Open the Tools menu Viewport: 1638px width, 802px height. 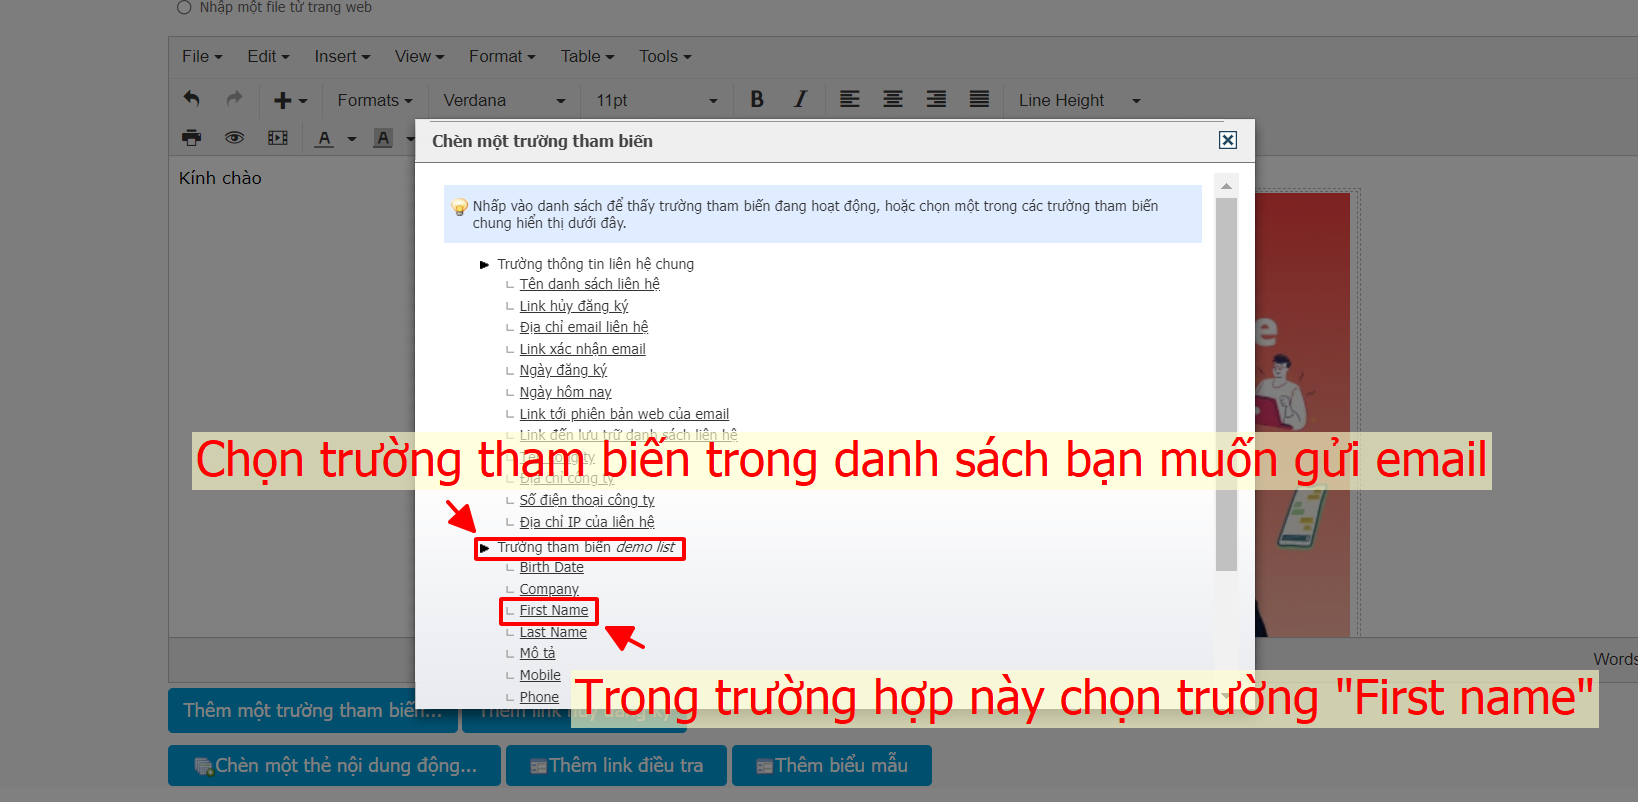pyautogui.click(x=665, y=56)
